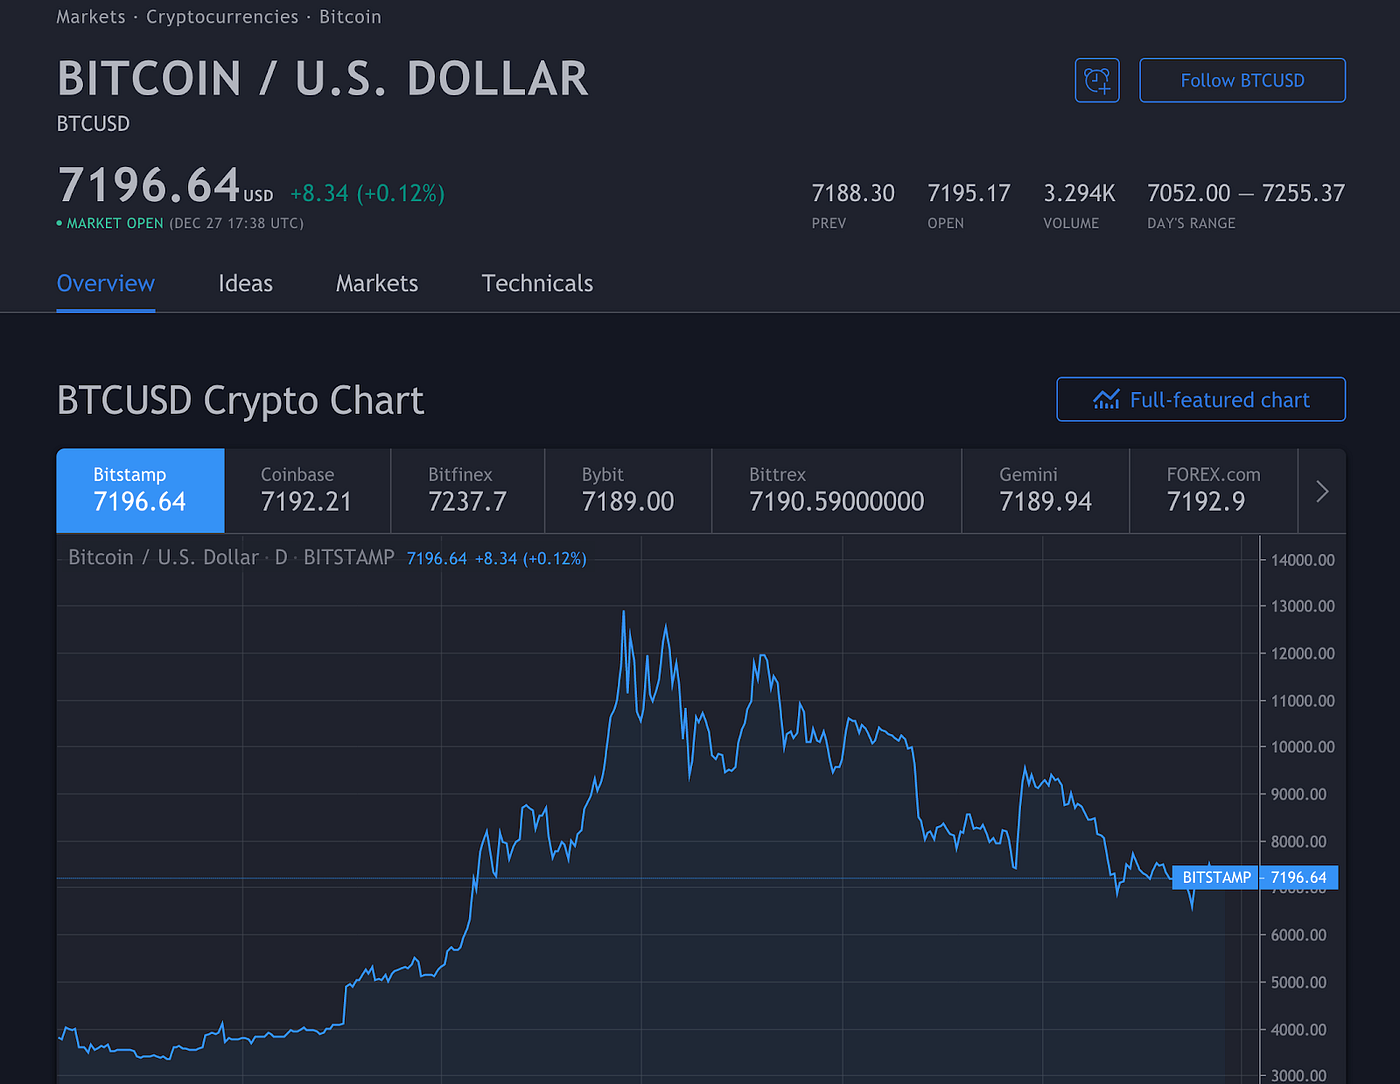Viewport: 1400px width, 1084px height.
Task: Expand more exchanges with the right arrow
Action: click(x=1322, y=491)
